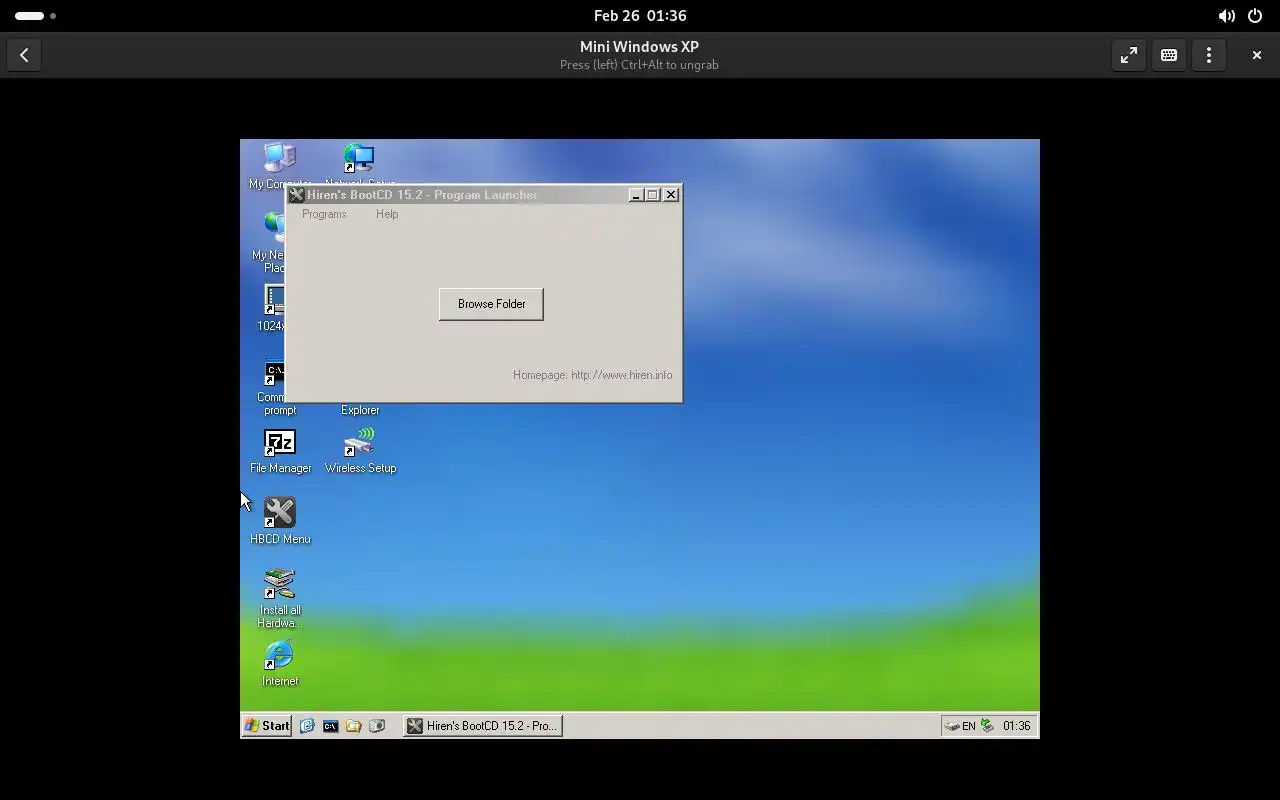Click the Internet Explorer quick launch icon
The width and height of the screenshot is (1280, 800).
pos(307,726)
